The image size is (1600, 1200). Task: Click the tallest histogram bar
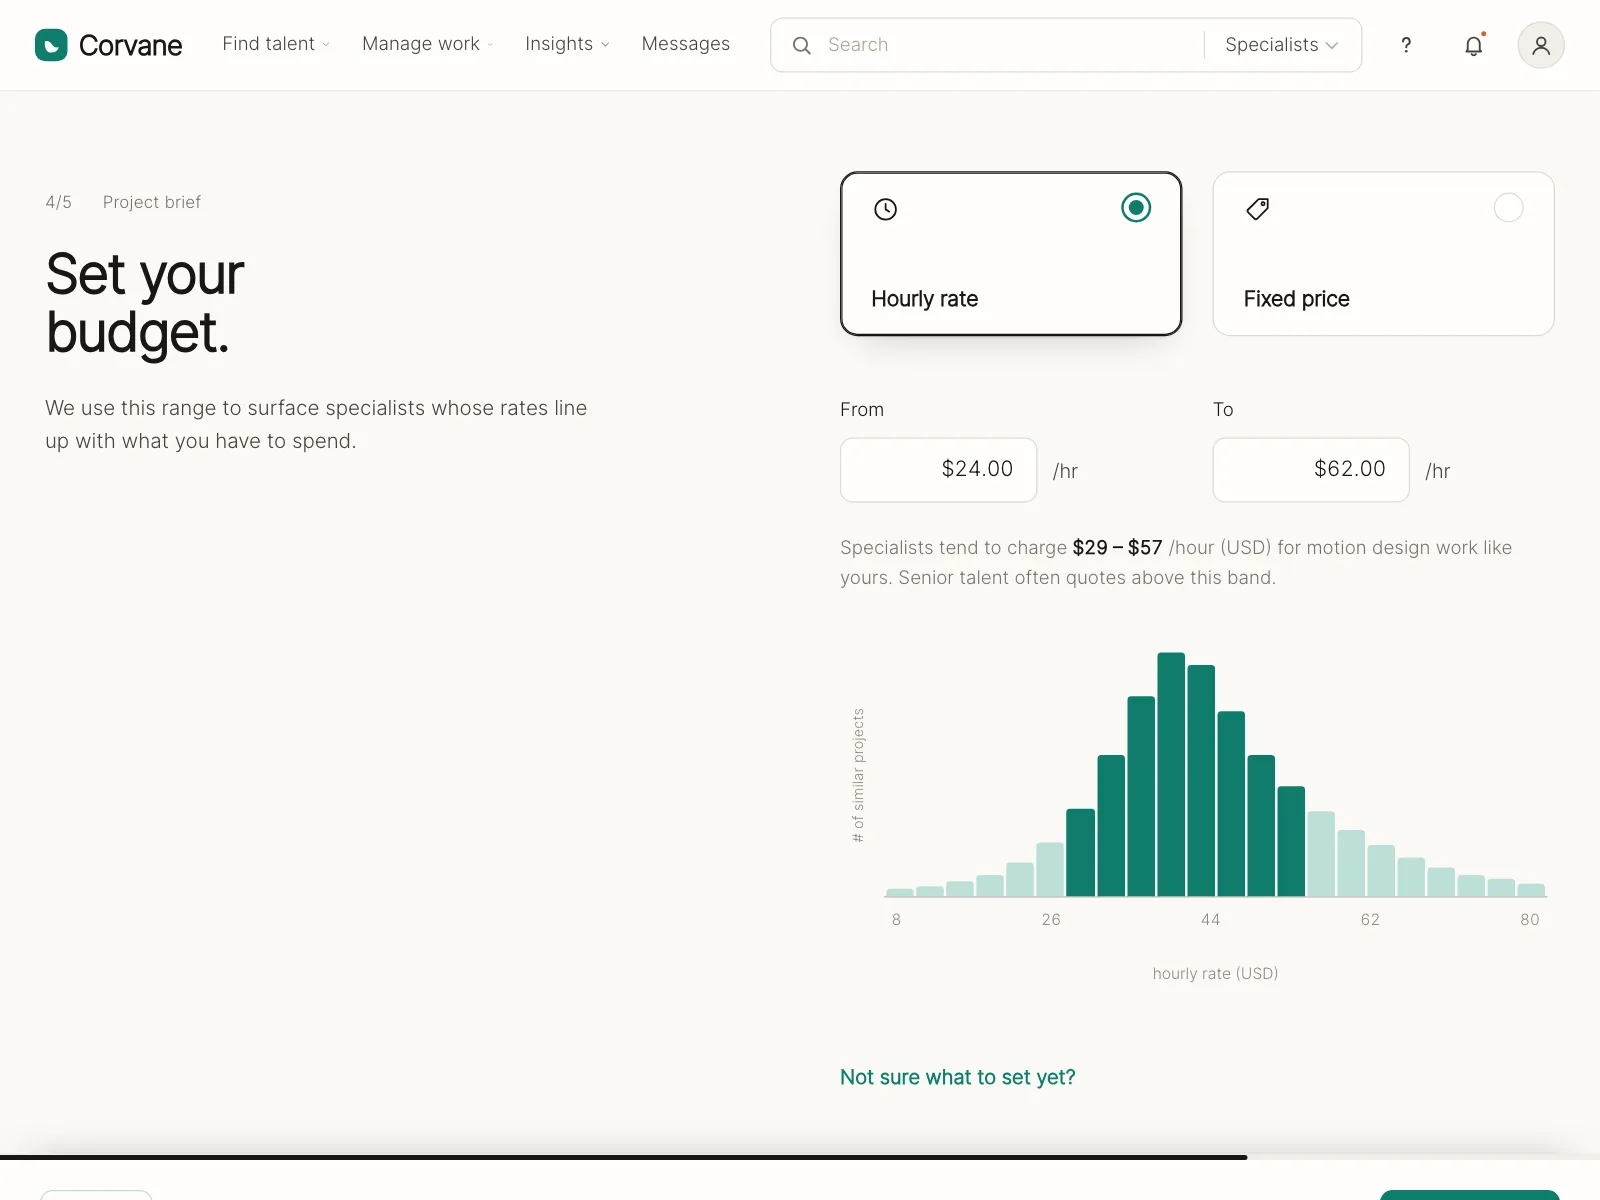(x=1171, y=774)
